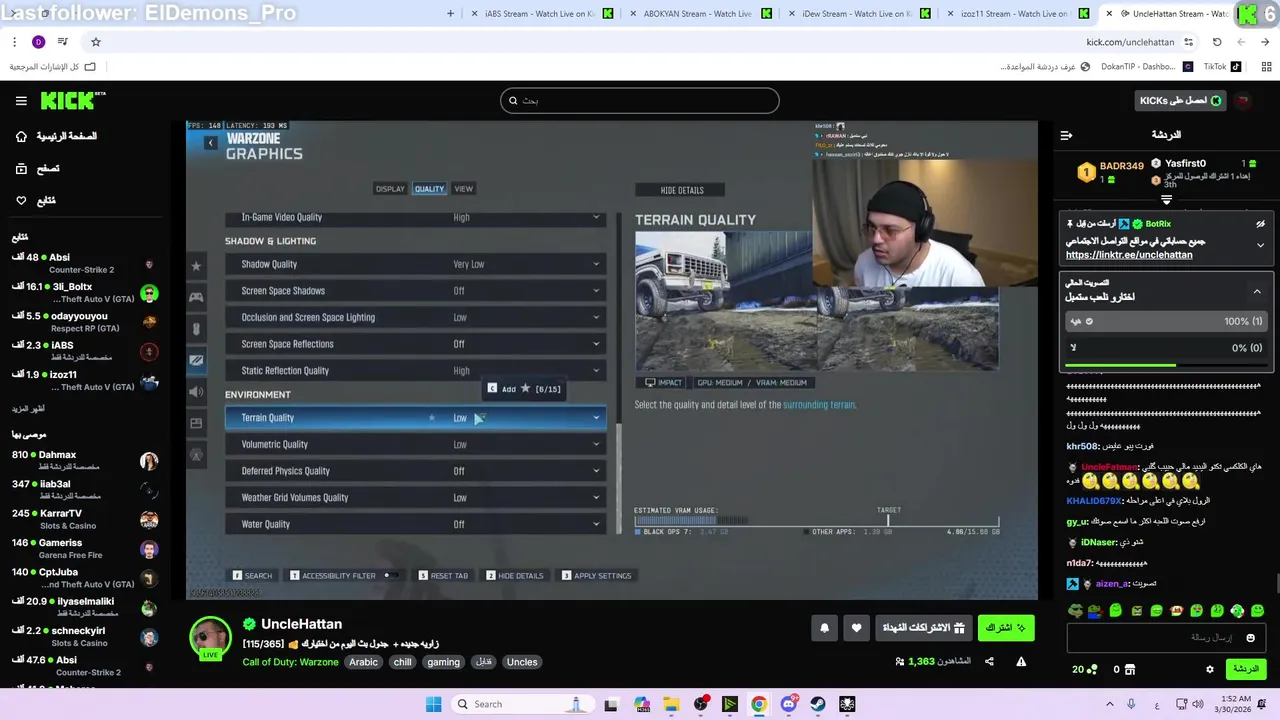Open the chat shop icon
This screenshot has height=720, width=1280.
[x=1130, y=669]
